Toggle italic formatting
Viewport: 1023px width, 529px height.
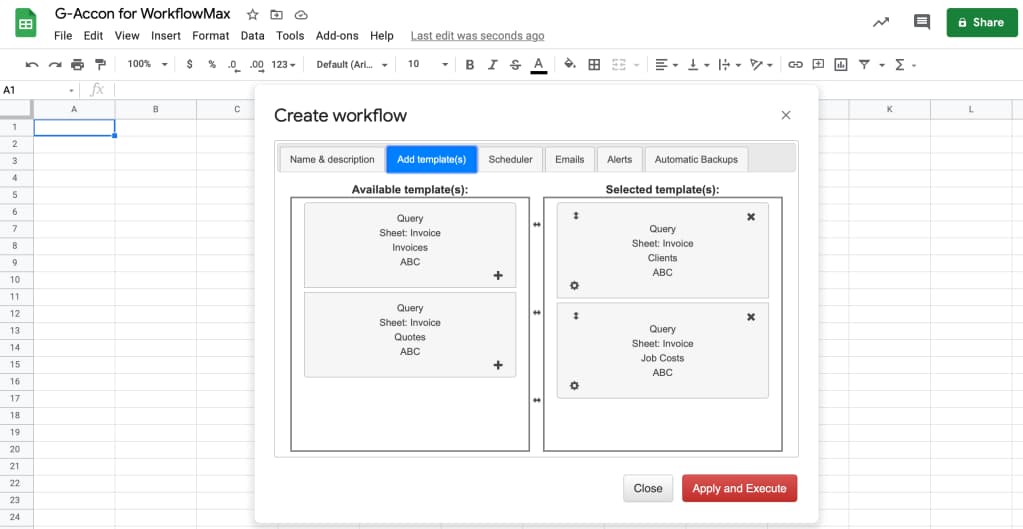[493, 65]
